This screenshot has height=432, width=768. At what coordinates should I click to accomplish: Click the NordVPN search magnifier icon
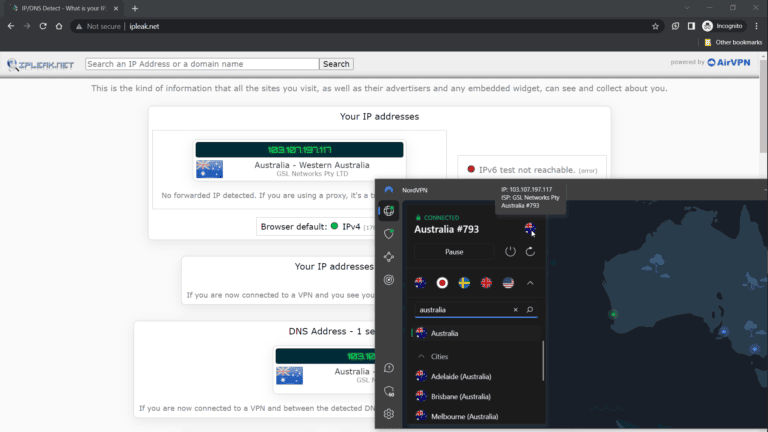530,310
